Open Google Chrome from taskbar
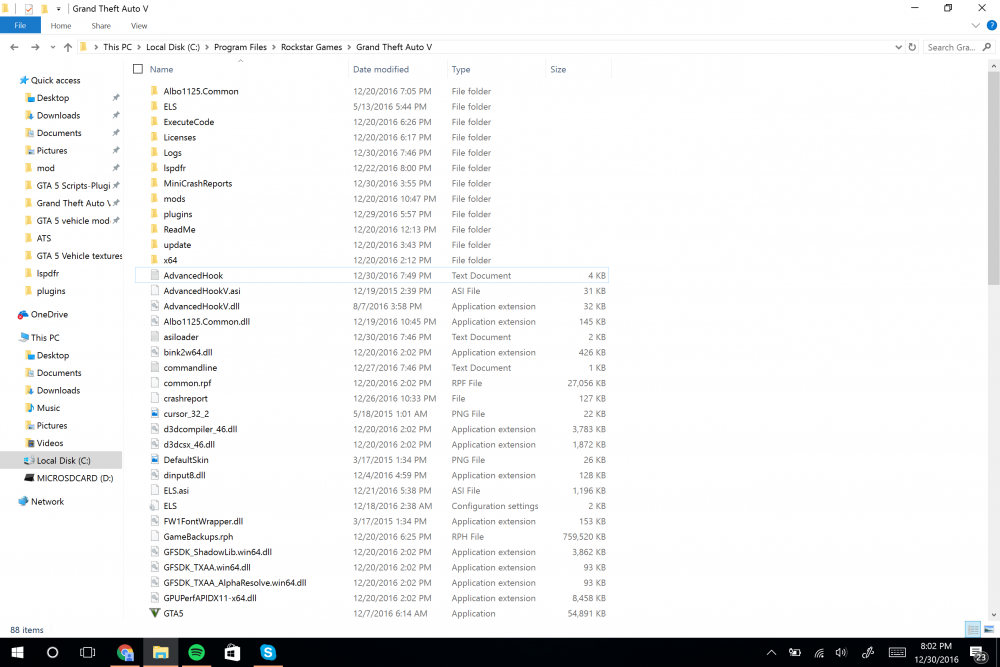1000x667 pixels. (x=125, y=652)
